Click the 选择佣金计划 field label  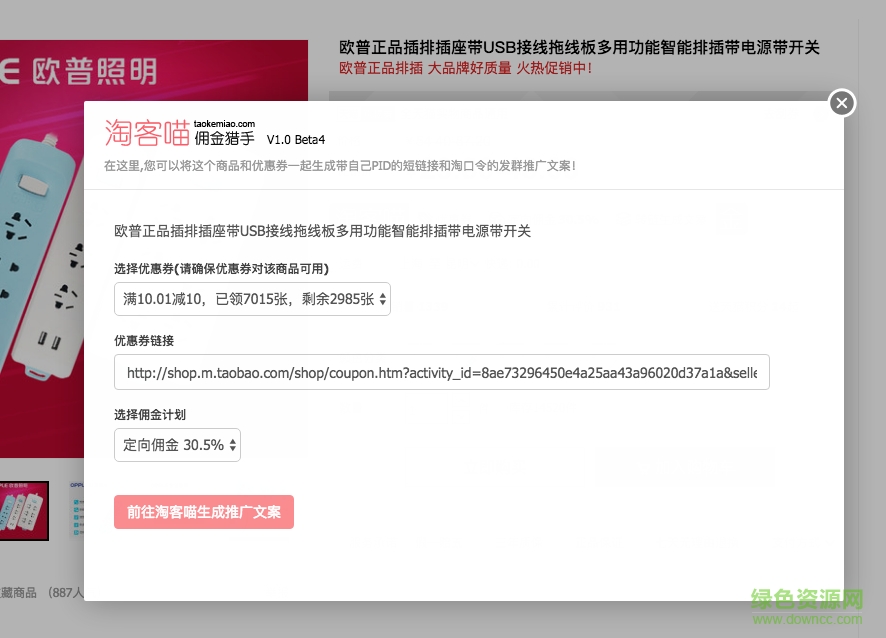(x=150, y=414)
